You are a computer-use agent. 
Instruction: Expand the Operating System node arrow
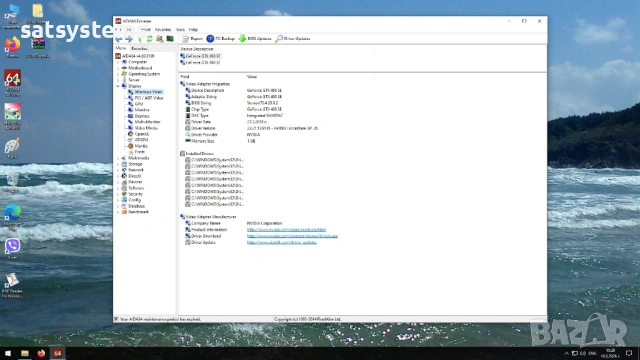point(118,74)
